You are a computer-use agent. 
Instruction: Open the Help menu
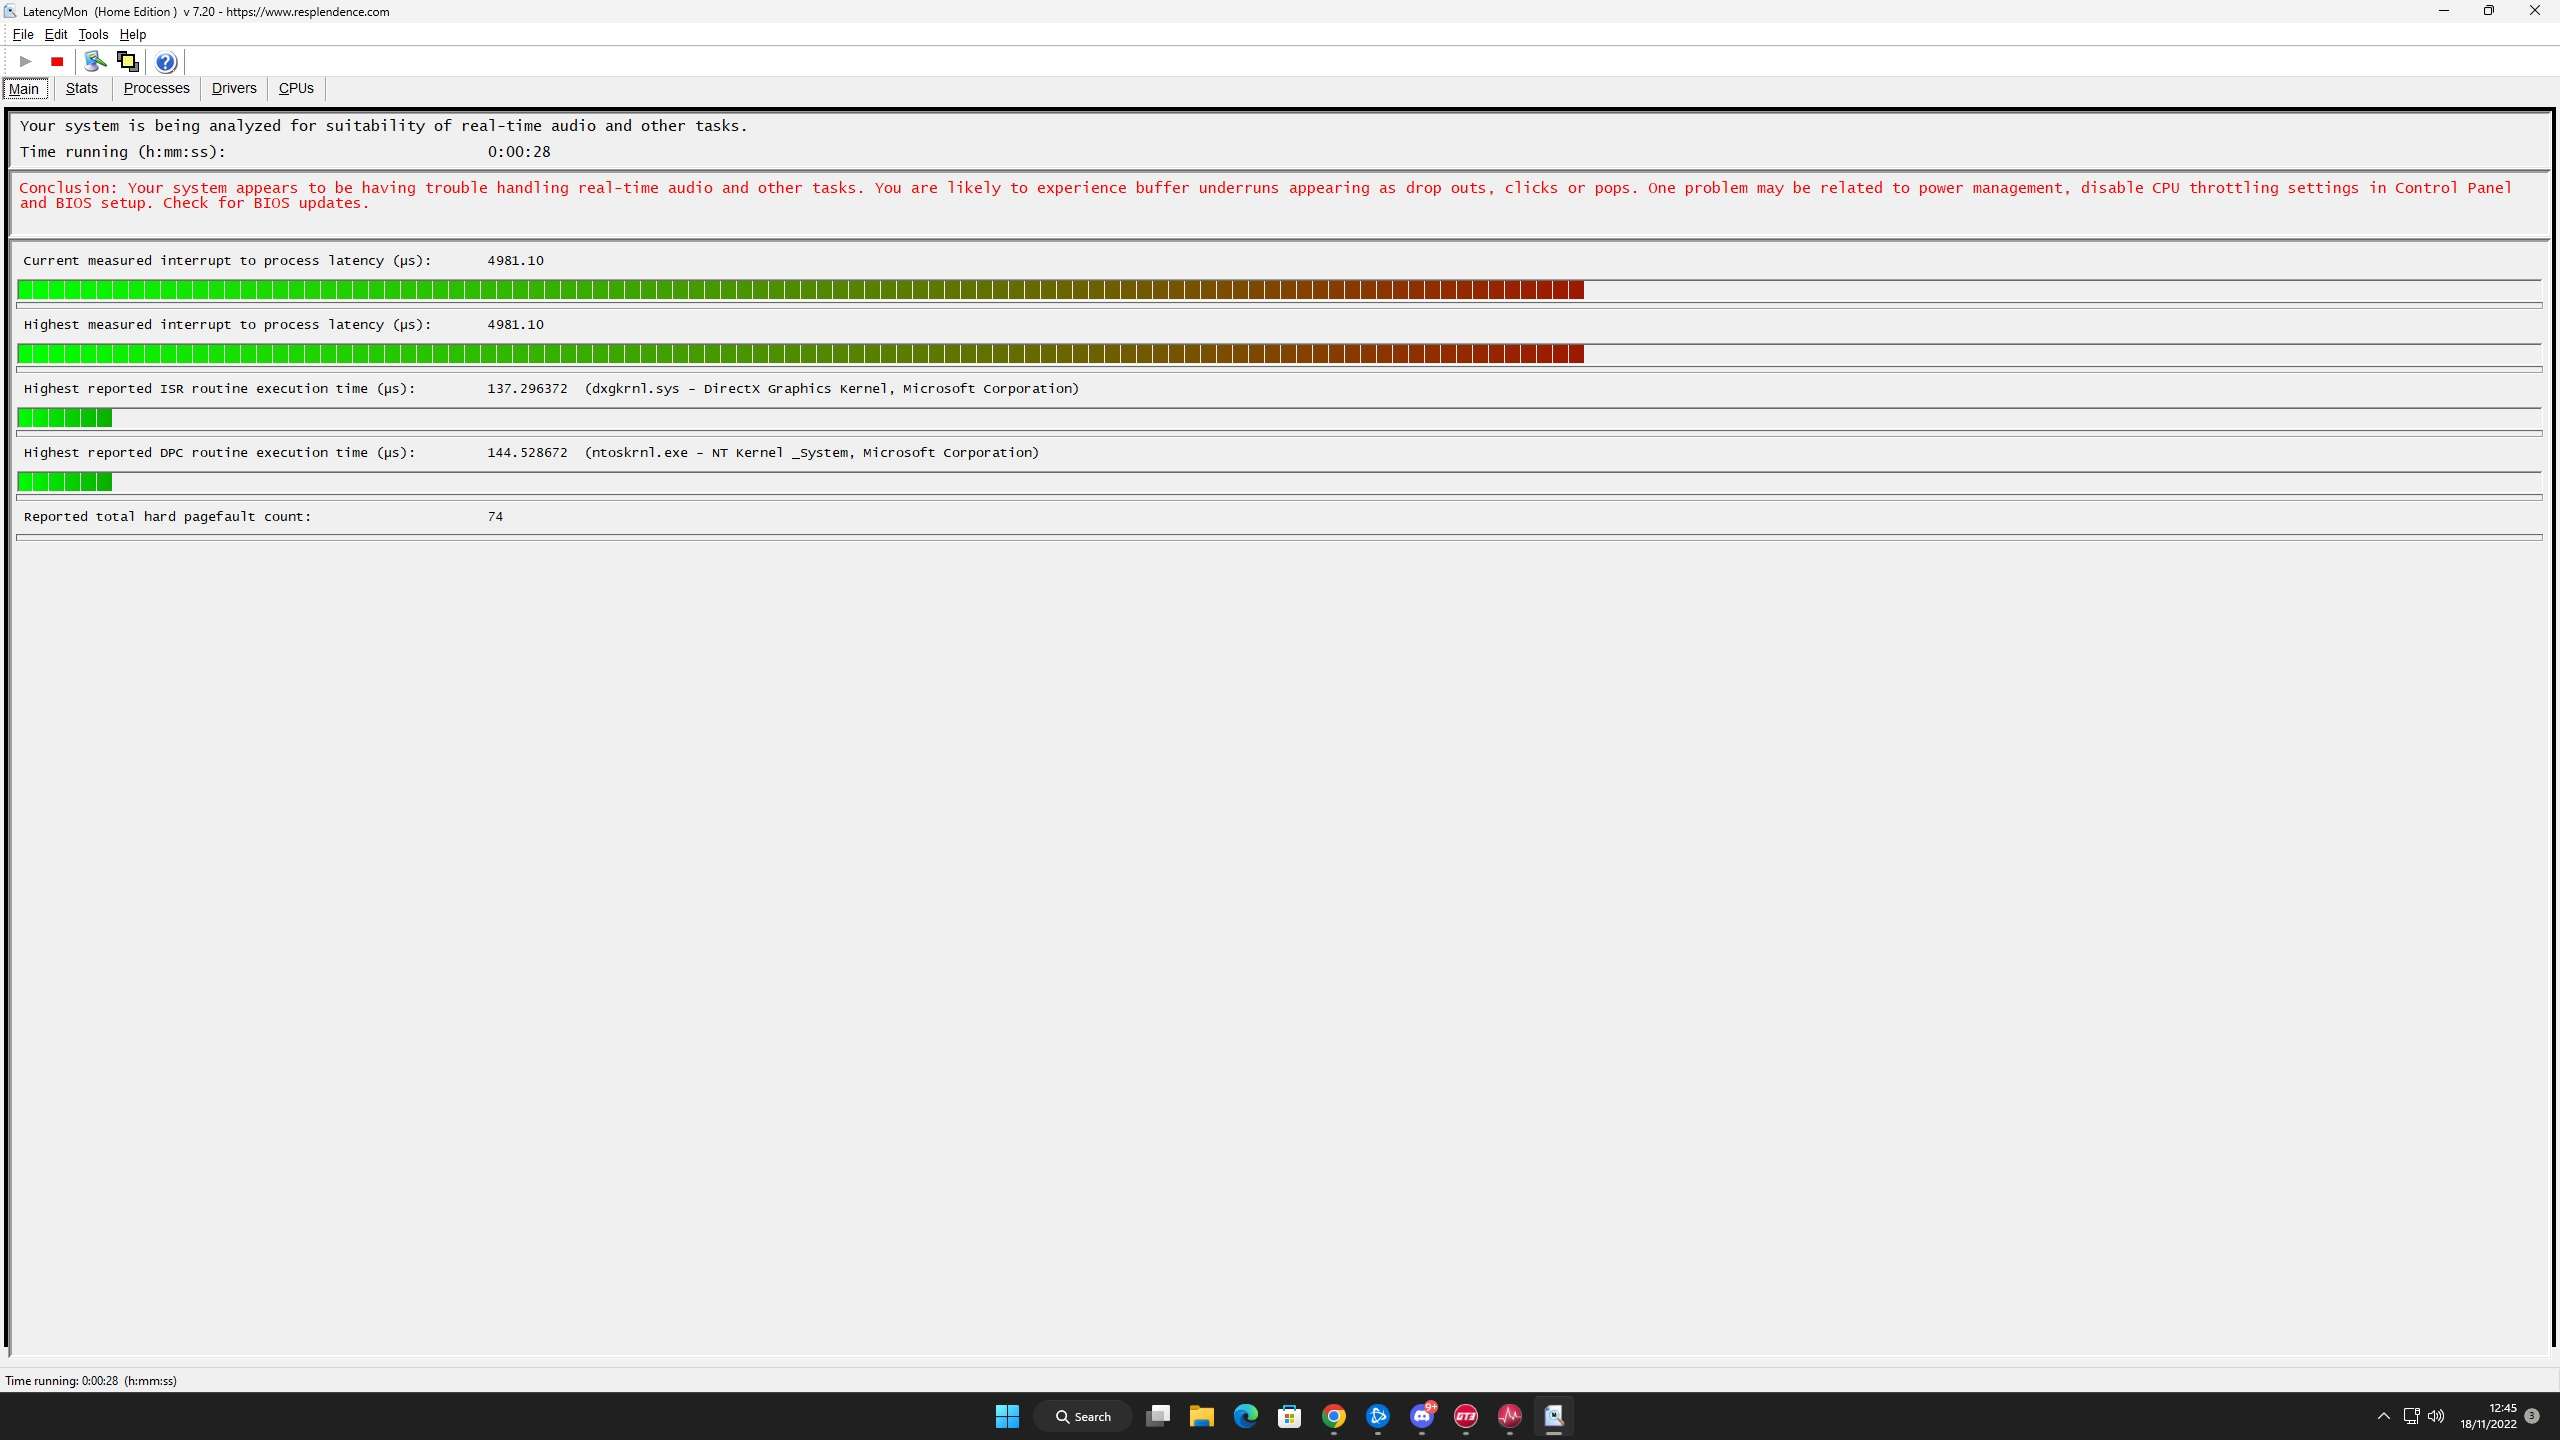(x=133, y=34)
